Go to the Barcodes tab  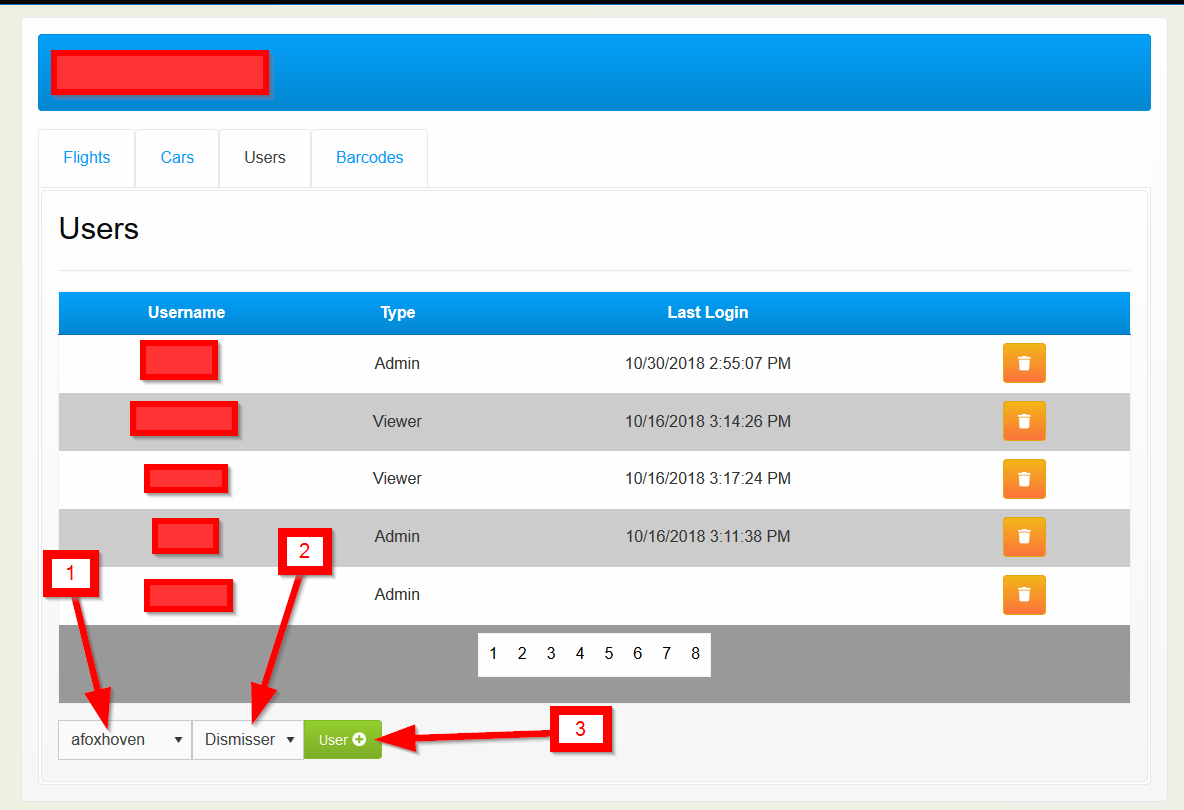pyautogui.click(x=369, y=158)
